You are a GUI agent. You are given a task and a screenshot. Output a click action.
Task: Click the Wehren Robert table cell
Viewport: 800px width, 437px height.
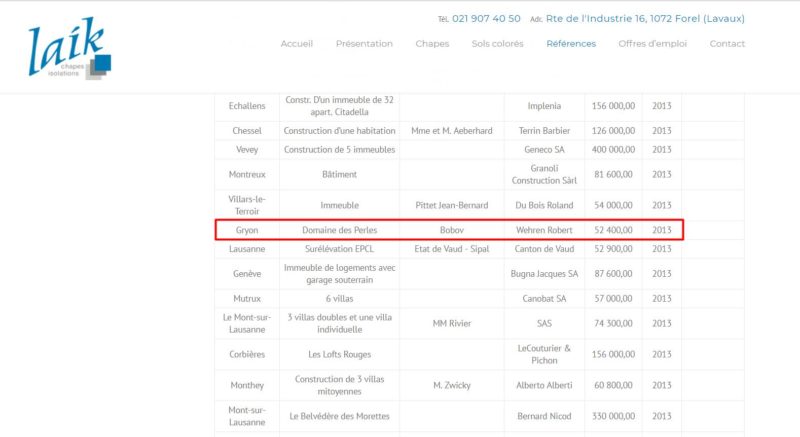(x=543, y=230)
